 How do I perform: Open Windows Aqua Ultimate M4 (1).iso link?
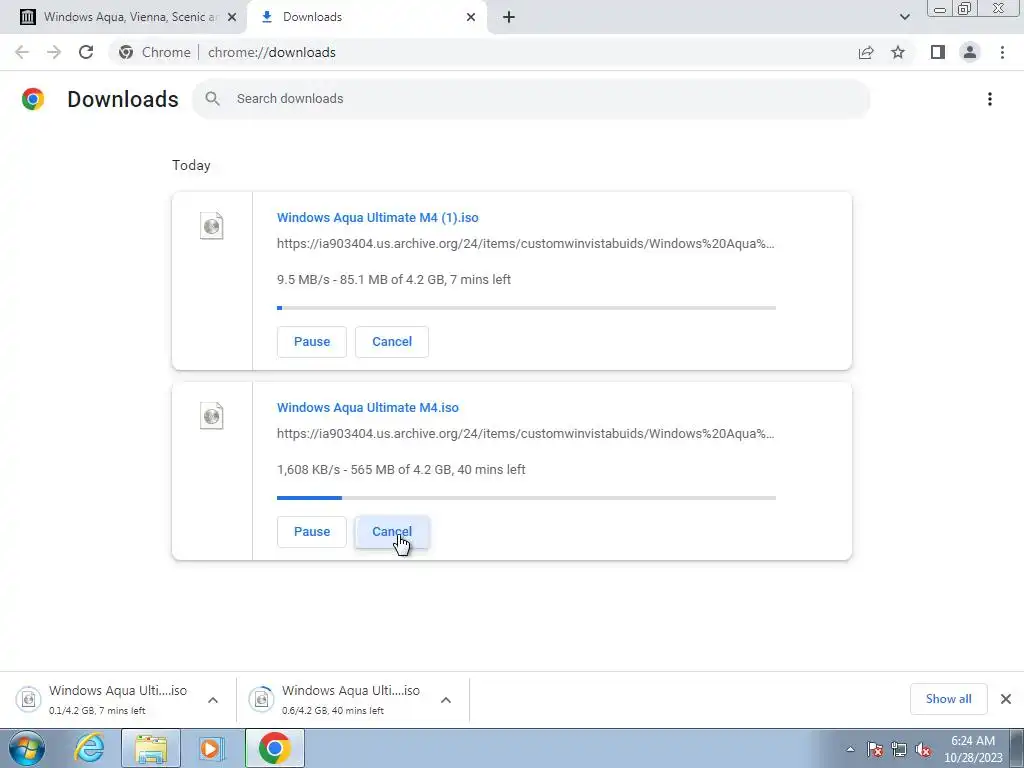click(377, 217)
